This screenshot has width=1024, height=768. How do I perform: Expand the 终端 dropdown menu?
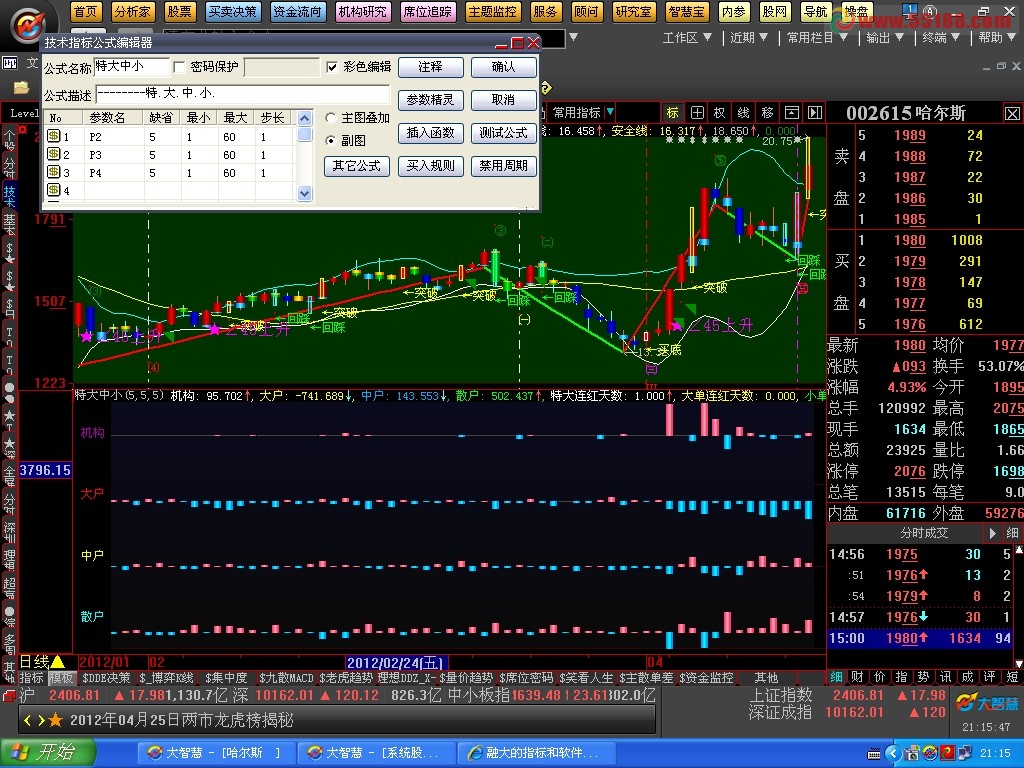pyautogui.click(x=941, y=38)
